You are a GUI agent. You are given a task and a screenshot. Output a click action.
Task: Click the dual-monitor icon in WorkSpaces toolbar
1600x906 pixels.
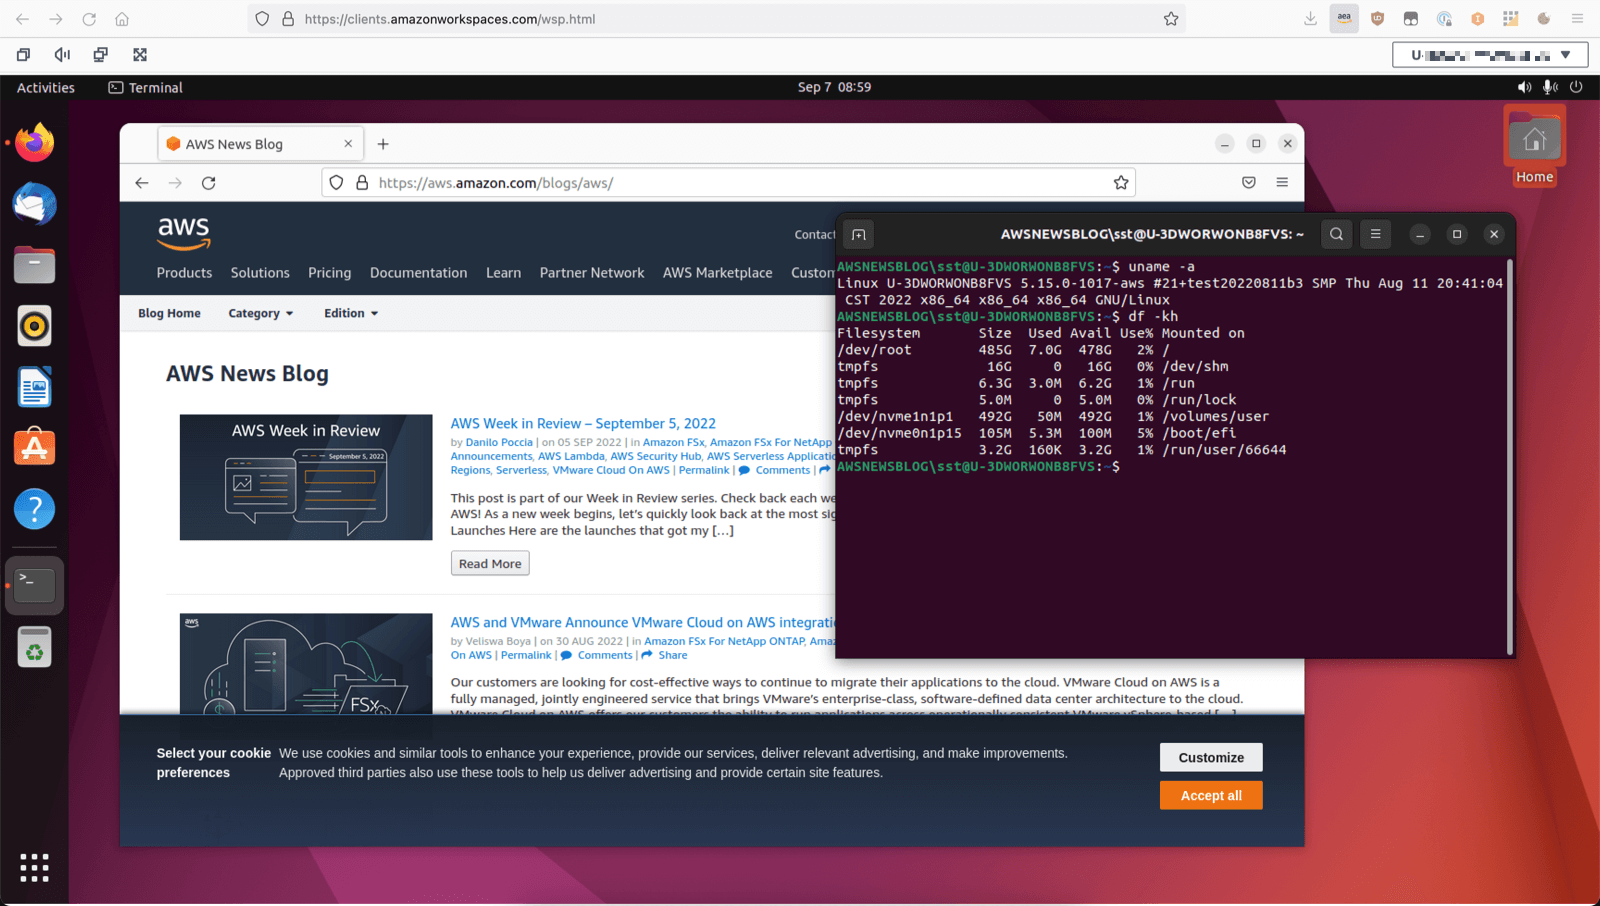click(x=100, y=54)
